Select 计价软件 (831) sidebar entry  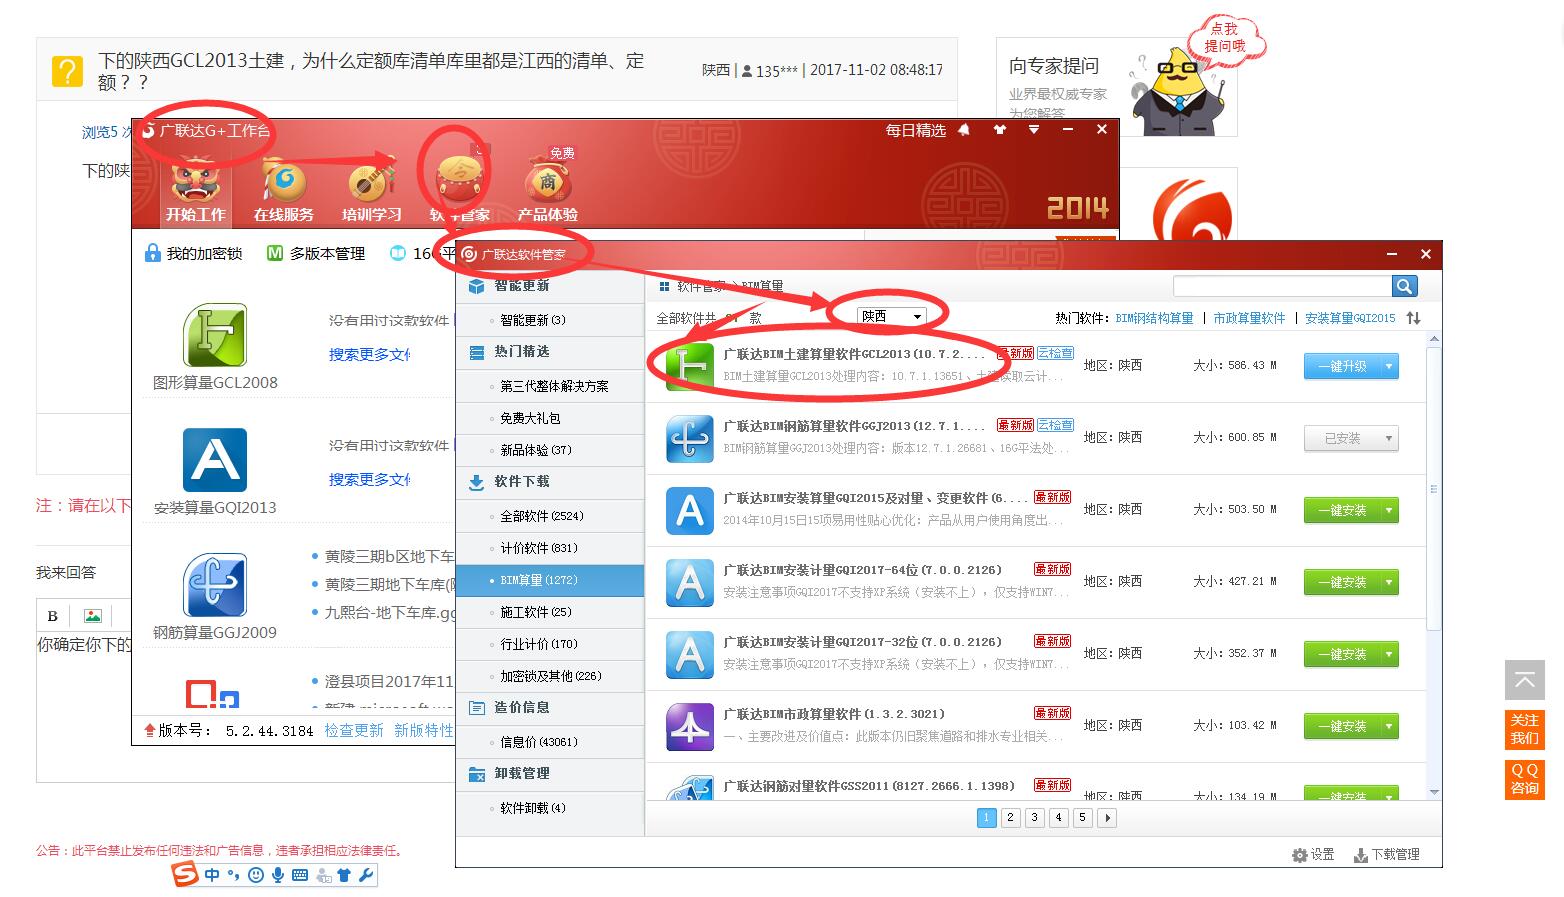pos(550,548)
